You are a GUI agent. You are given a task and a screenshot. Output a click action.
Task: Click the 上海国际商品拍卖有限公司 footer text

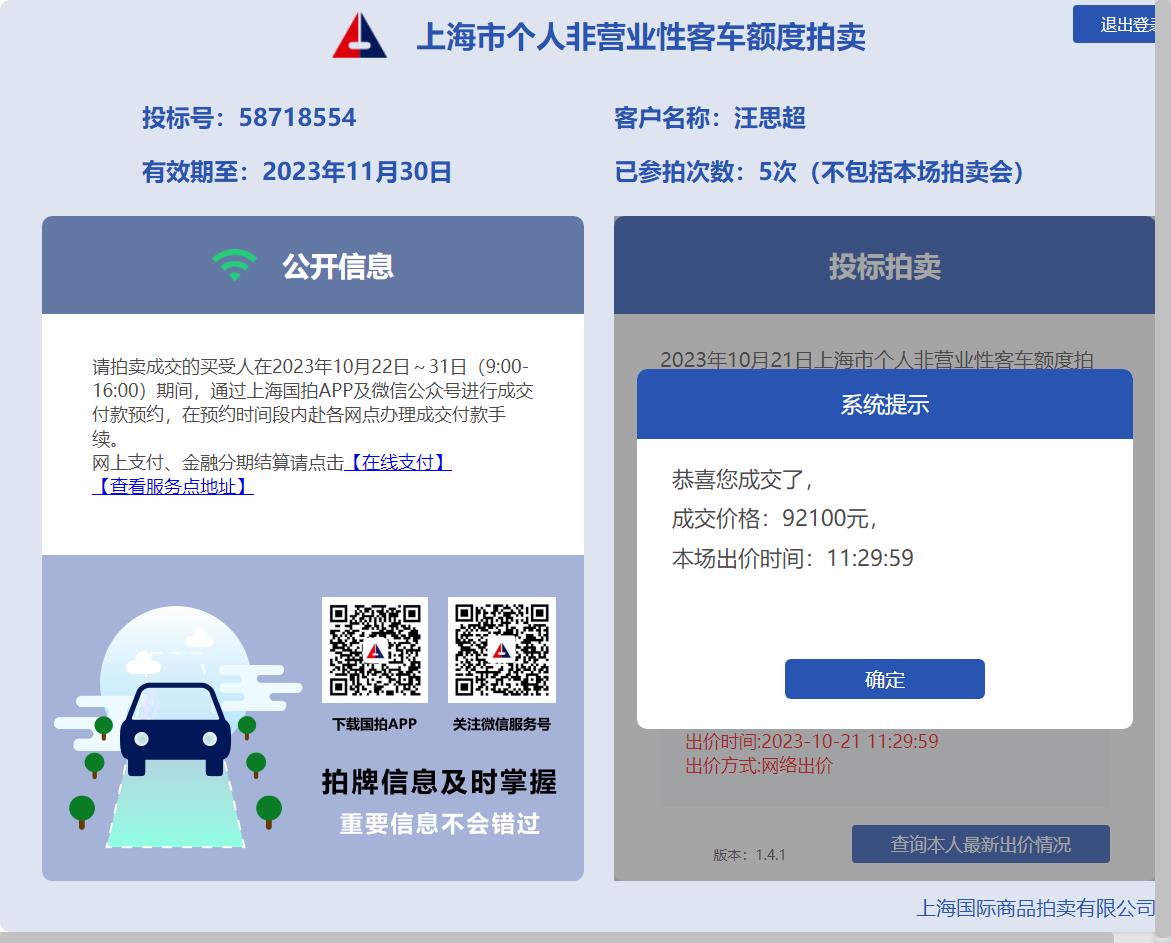pyautogui.click(x=1035, y=908)
